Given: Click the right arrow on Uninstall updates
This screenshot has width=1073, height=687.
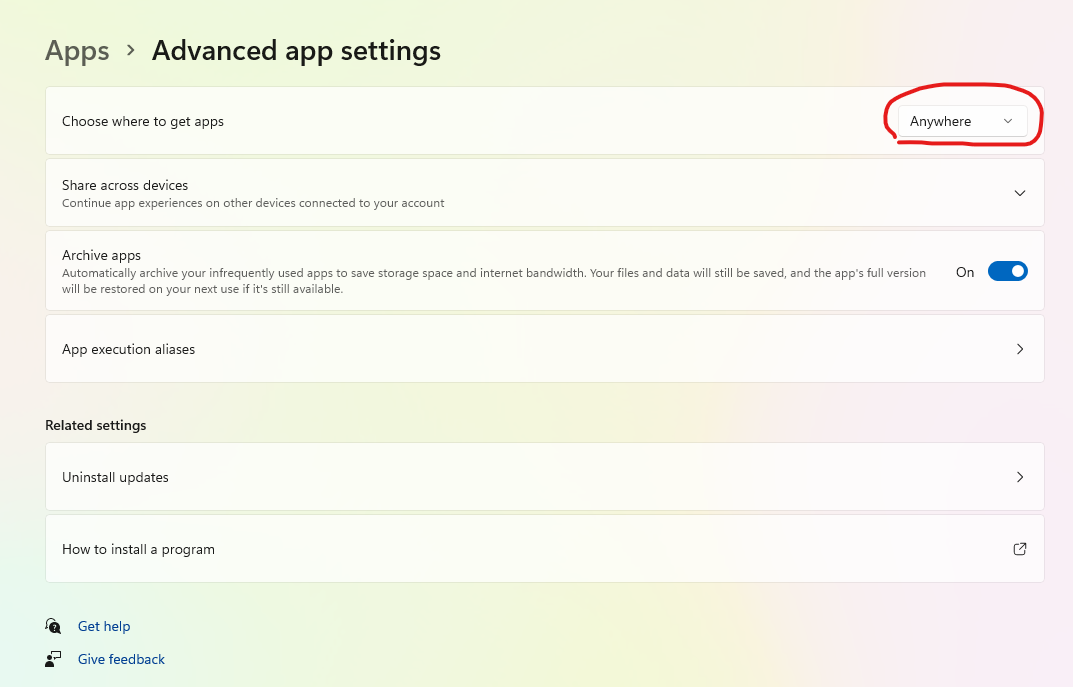Looking at the screenshot, I should click(1020, 477).
